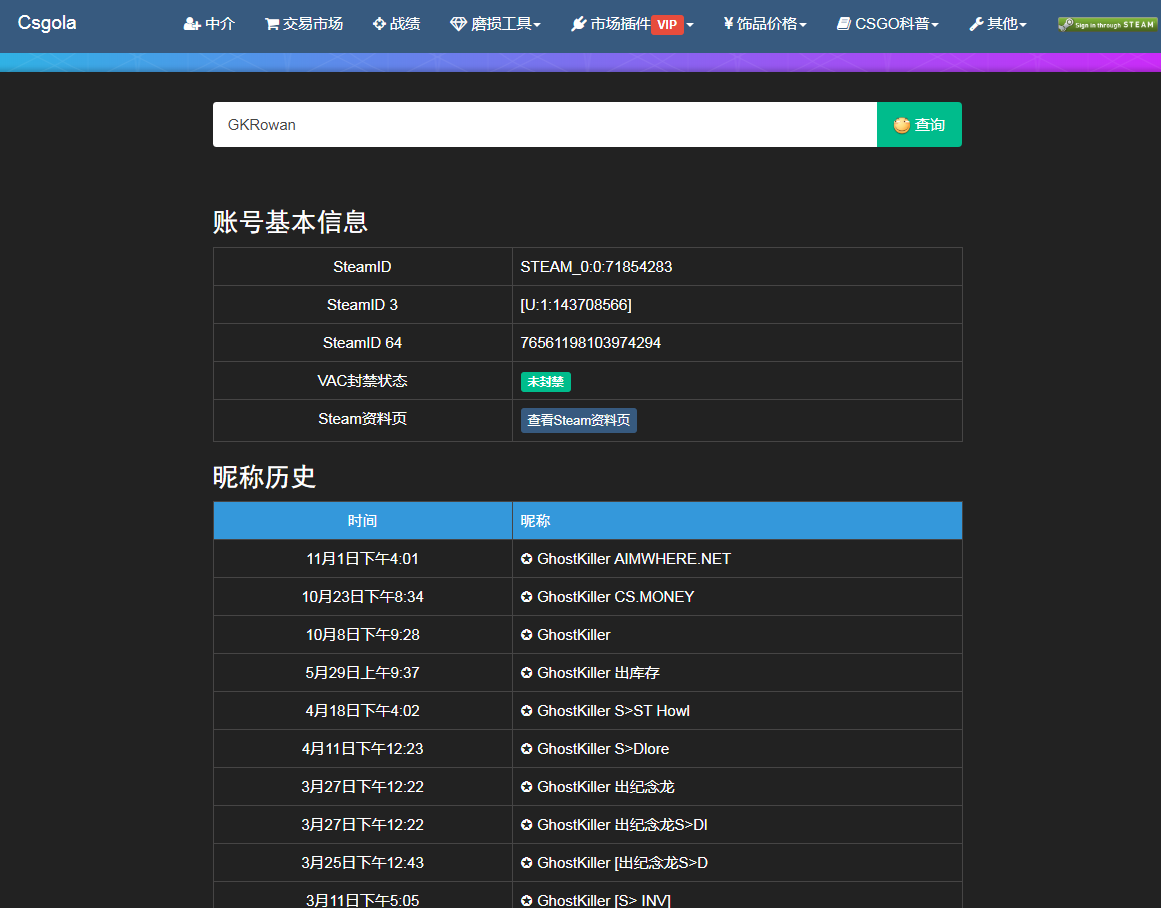Click the 10月23日下午8:34 timestamp
This screenshot has width=1161, height=908.
pyautogui.click(x=363, y=597)
